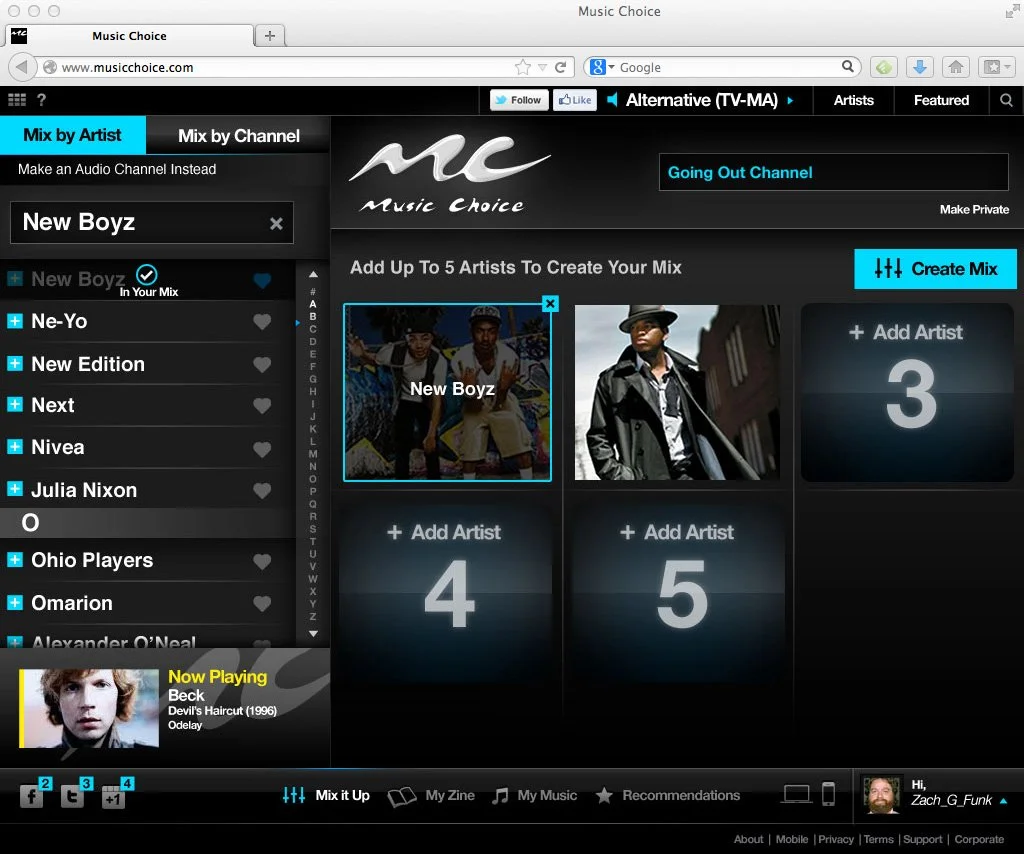The image size is (1024, 854).
Task: Open search with the magnifier icon
Action: pos(1006,100)
